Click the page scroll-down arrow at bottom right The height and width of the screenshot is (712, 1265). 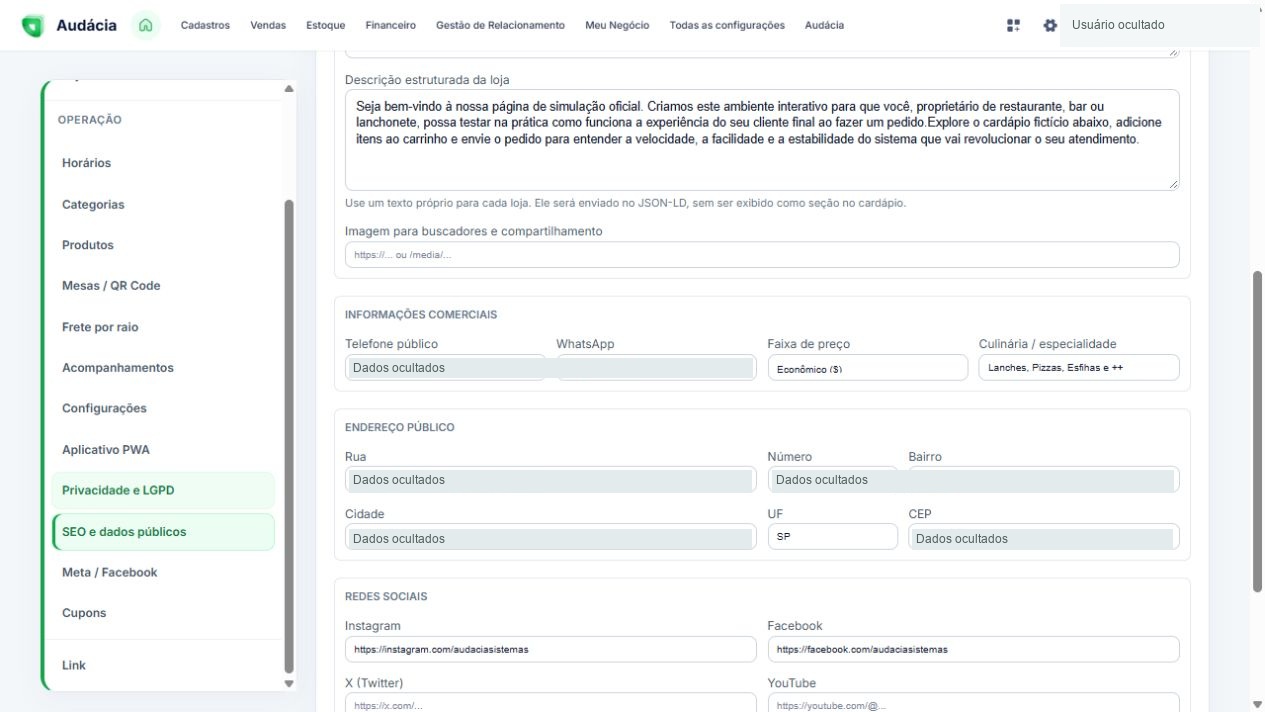click(x=1257, y=704)
